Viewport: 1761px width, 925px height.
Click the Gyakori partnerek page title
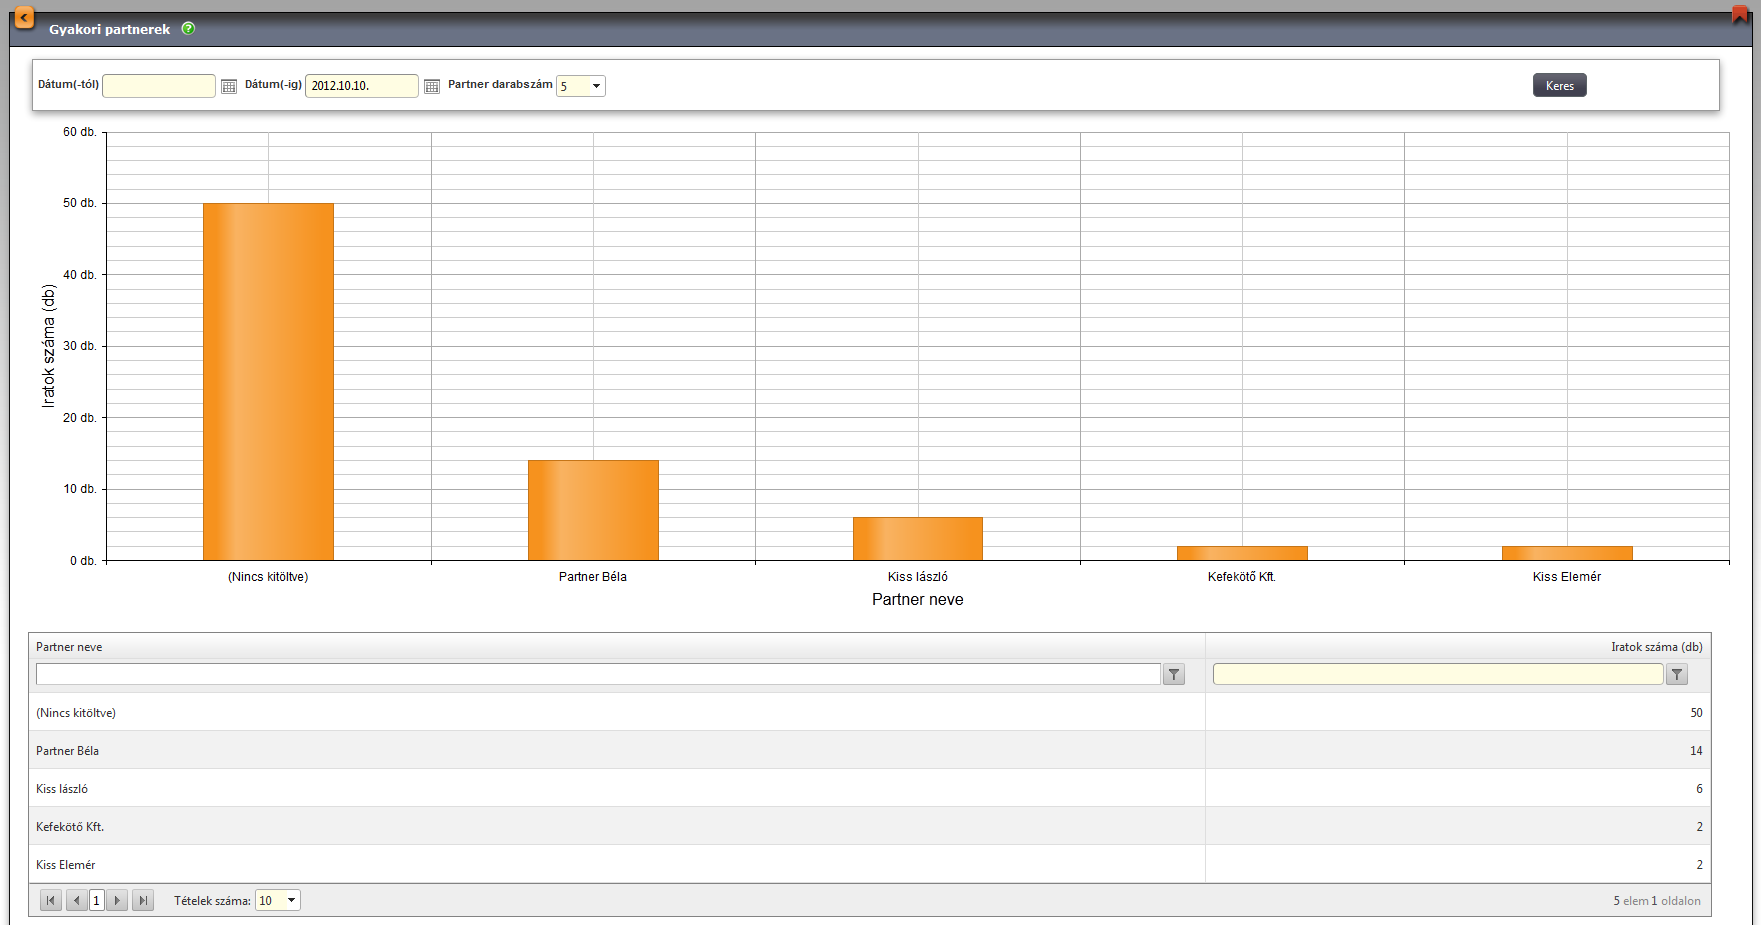109,29
